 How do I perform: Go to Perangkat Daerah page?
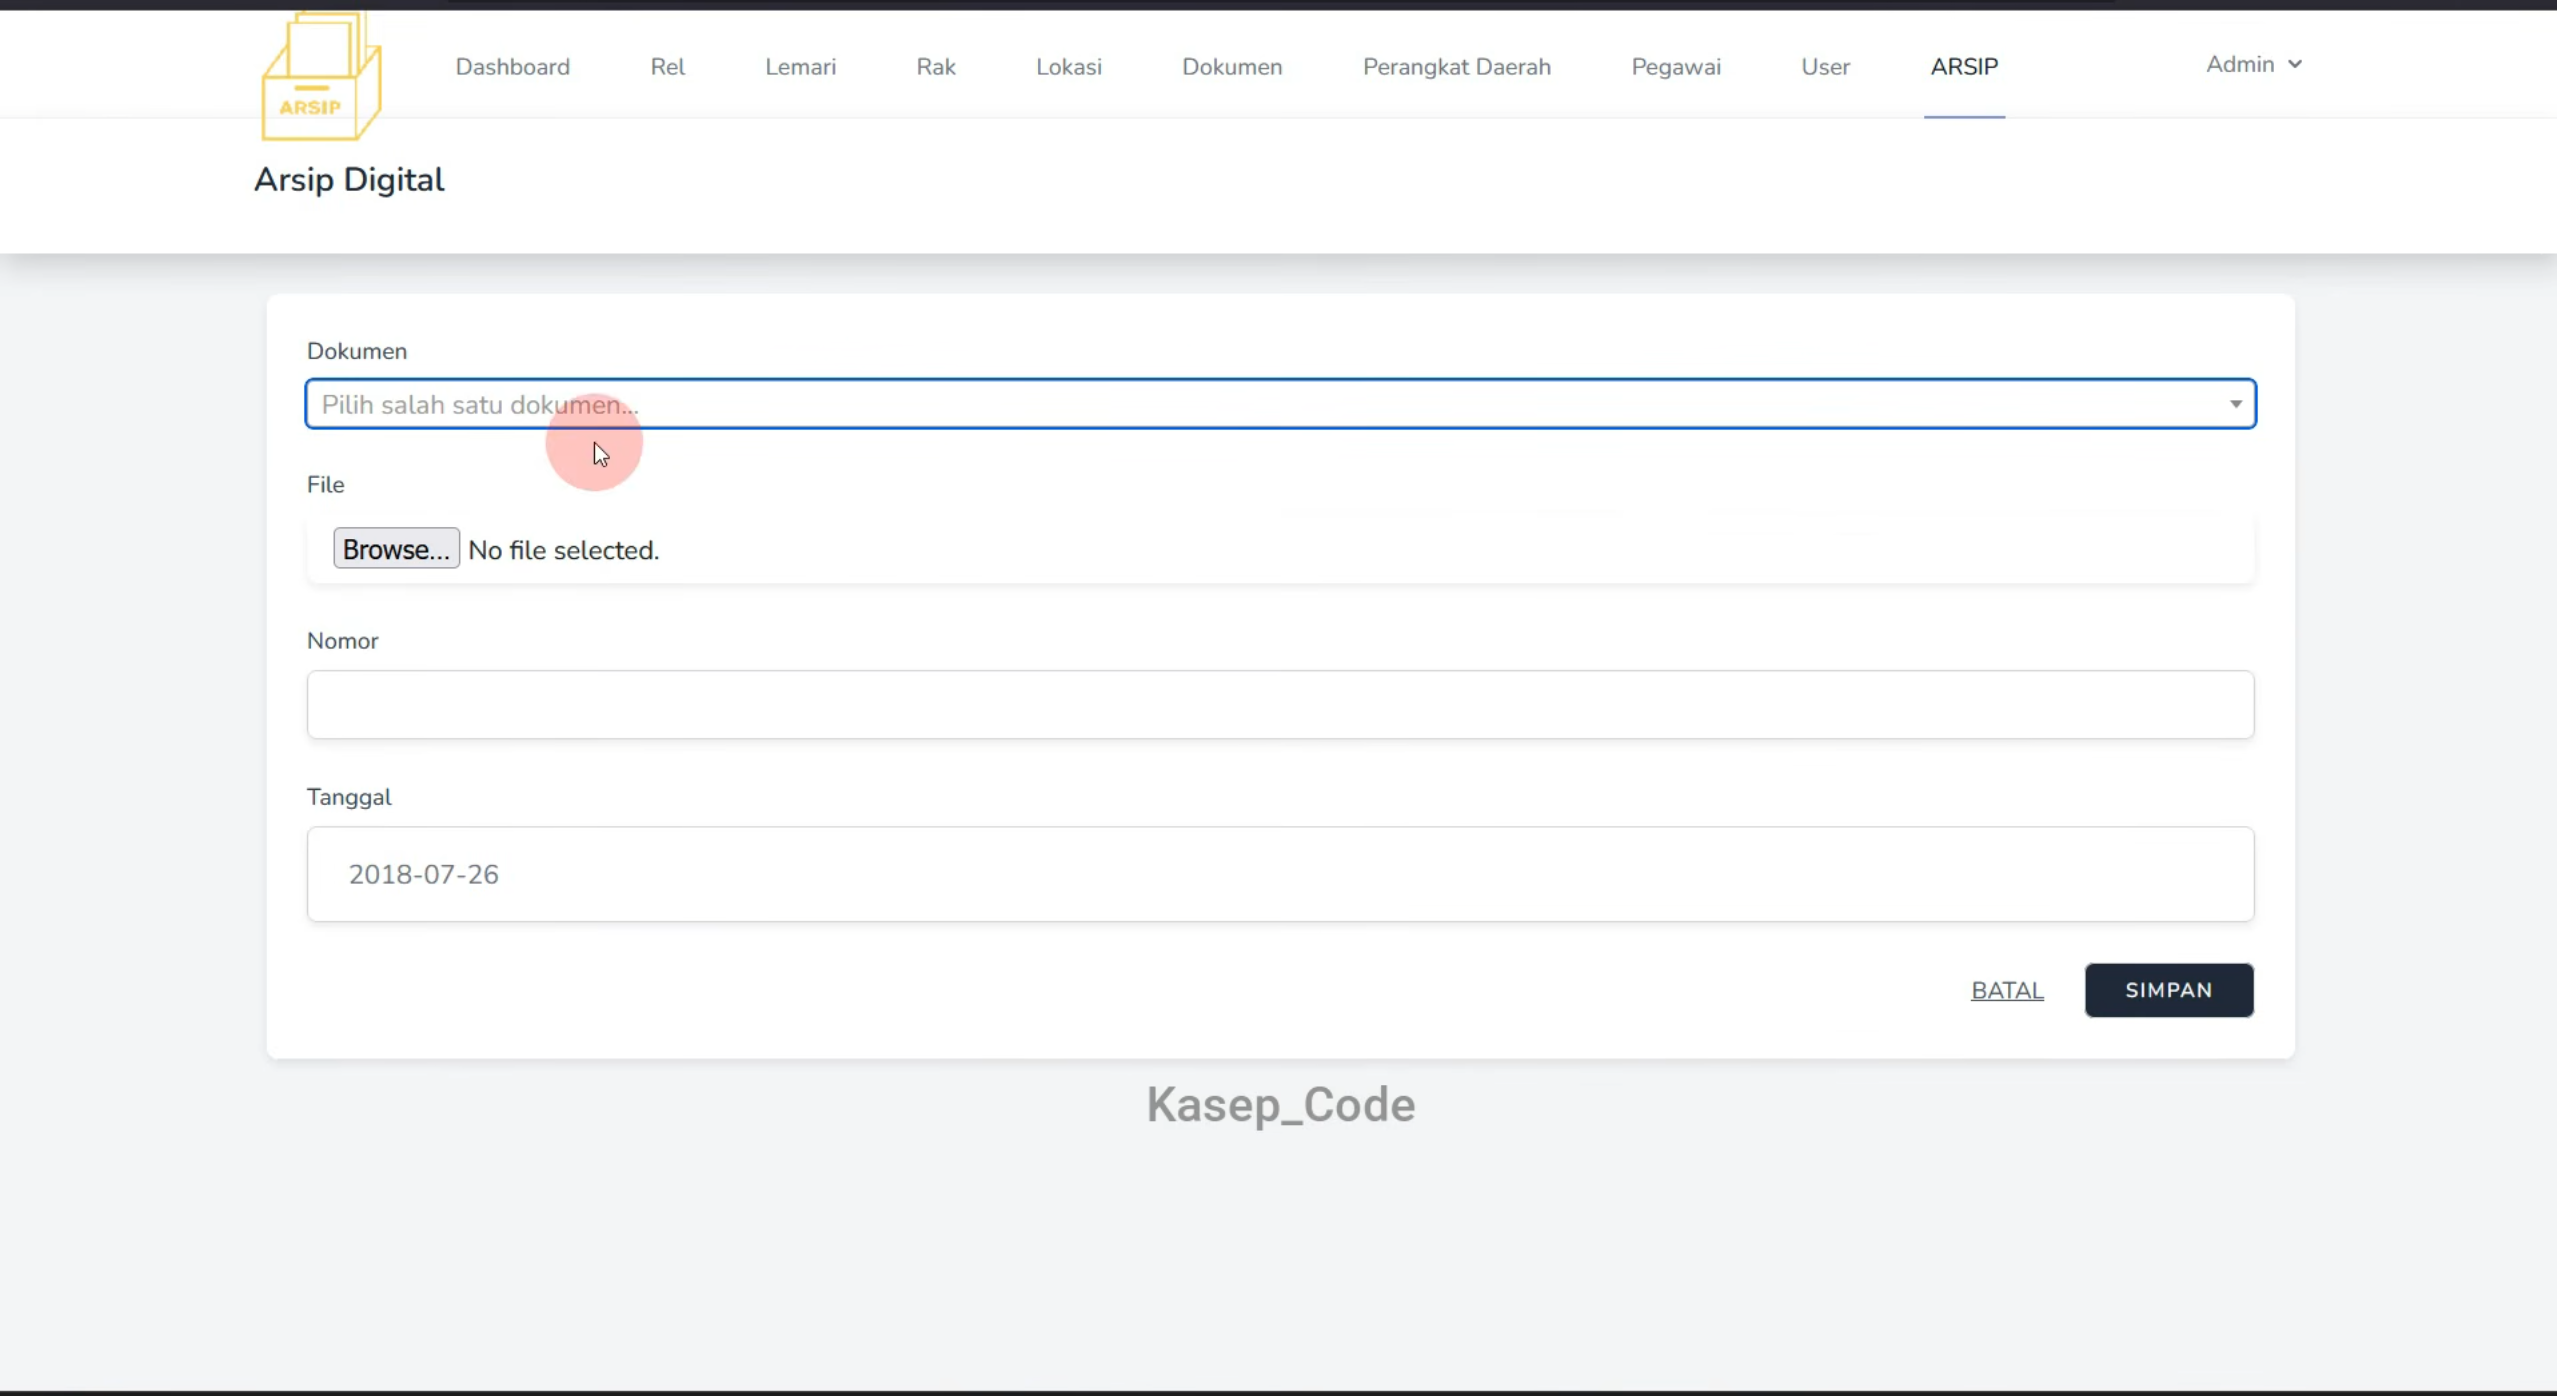(x=1456, y=67)
